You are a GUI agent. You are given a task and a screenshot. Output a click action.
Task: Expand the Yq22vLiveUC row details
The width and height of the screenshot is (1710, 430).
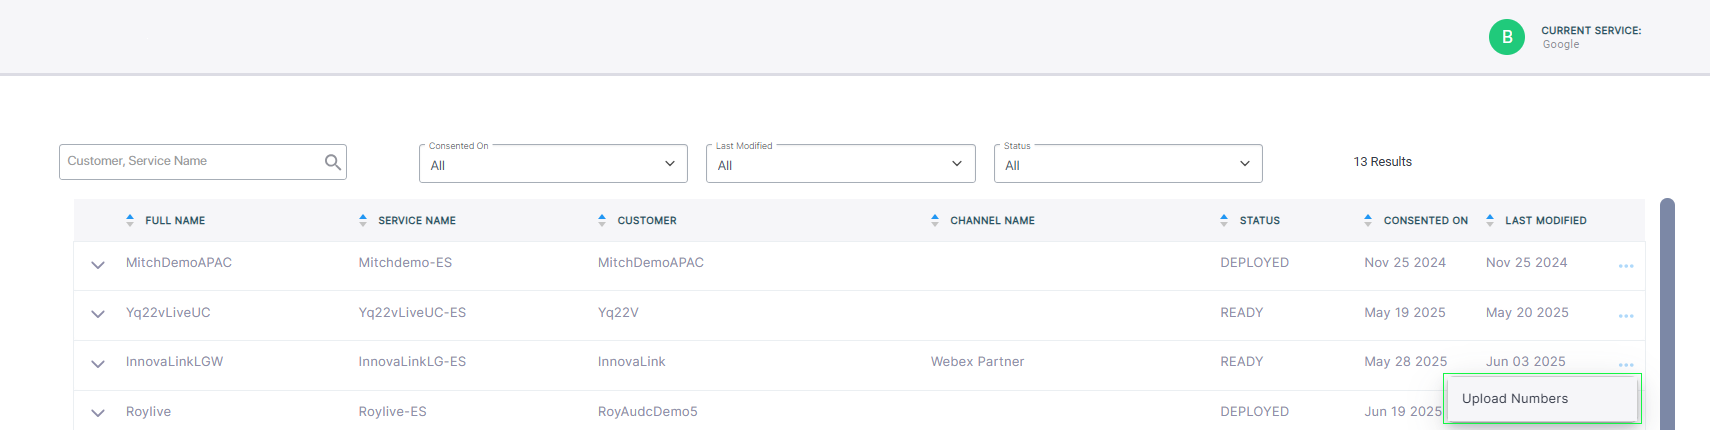98,314
